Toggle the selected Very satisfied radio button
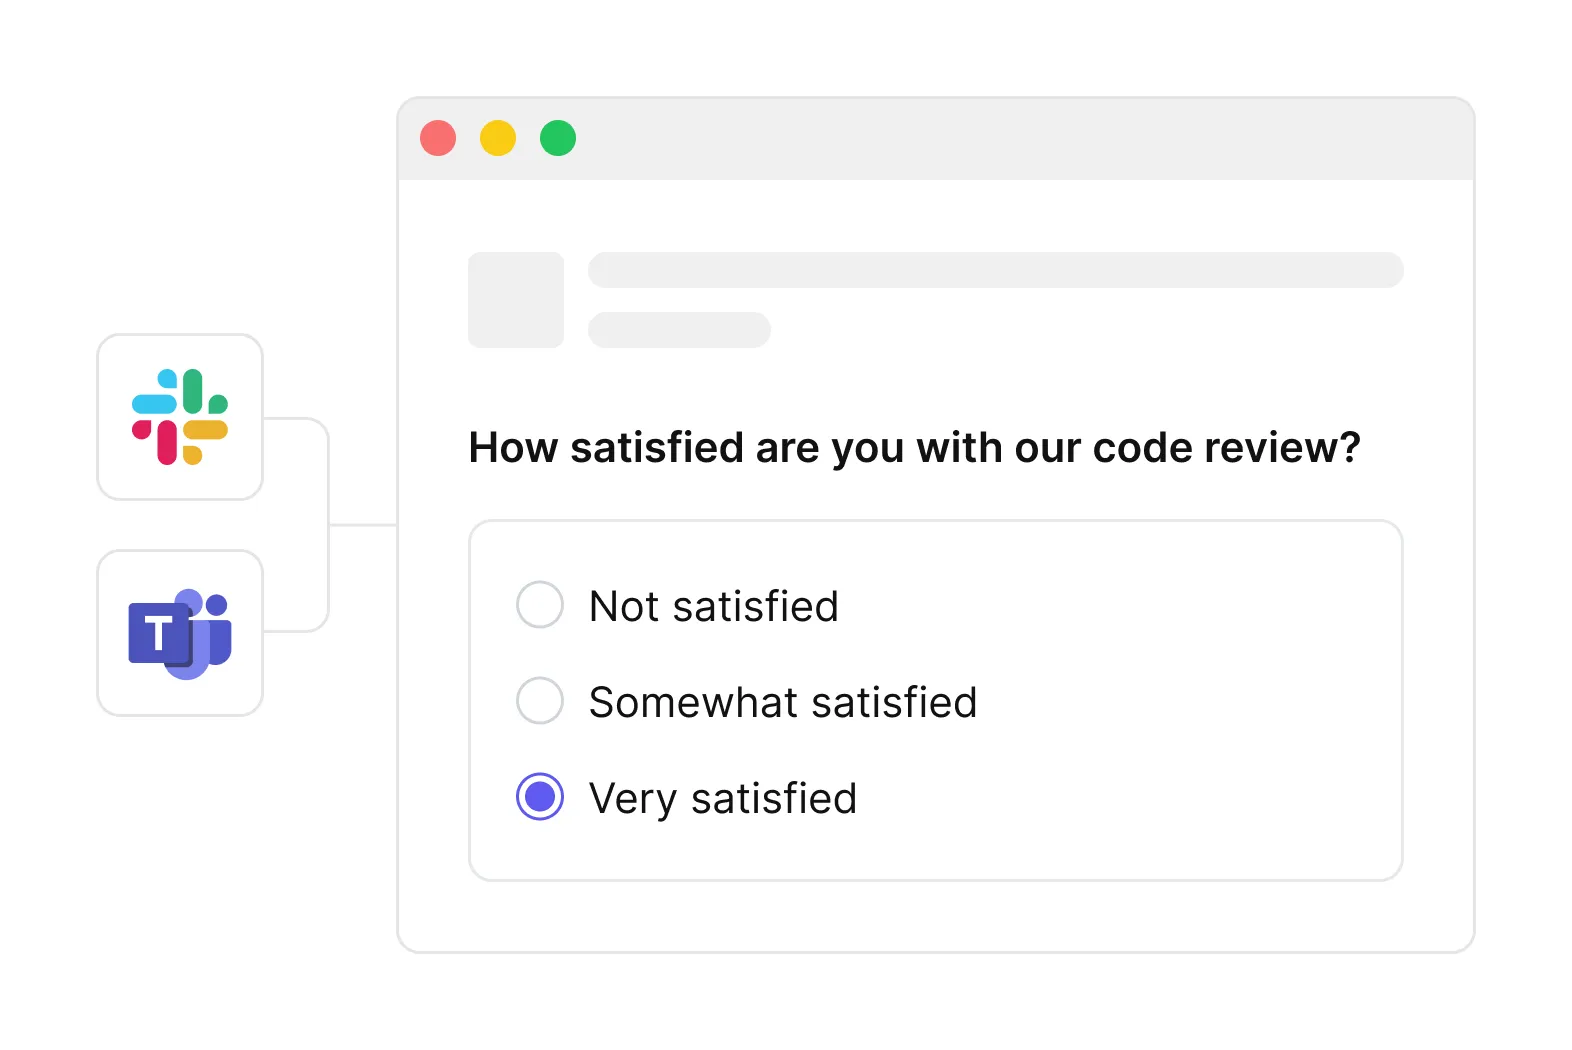The image size is (1572, 1050). click(x=540, y=797)
